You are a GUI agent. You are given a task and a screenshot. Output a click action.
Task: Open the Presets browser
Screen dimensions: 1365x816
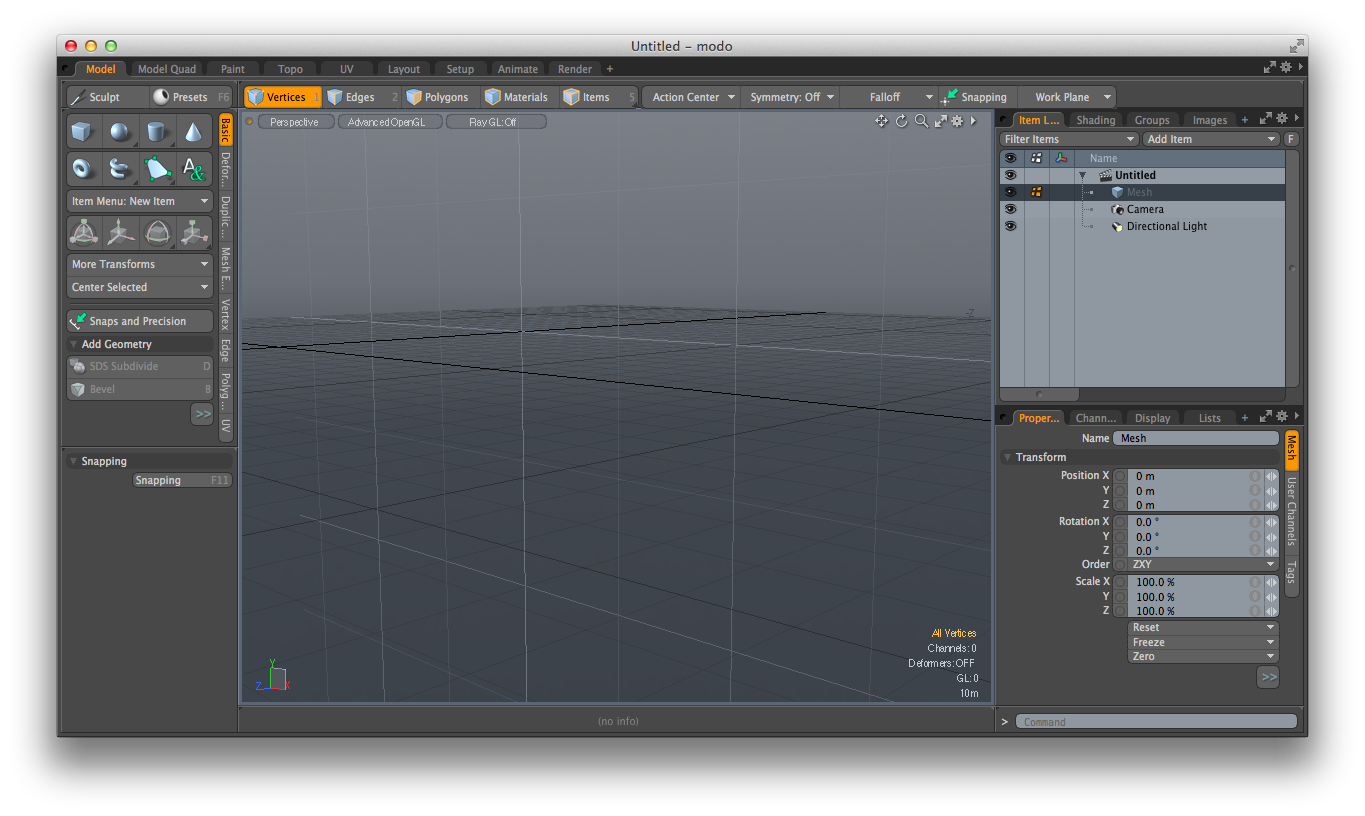[x=192, y=97]
